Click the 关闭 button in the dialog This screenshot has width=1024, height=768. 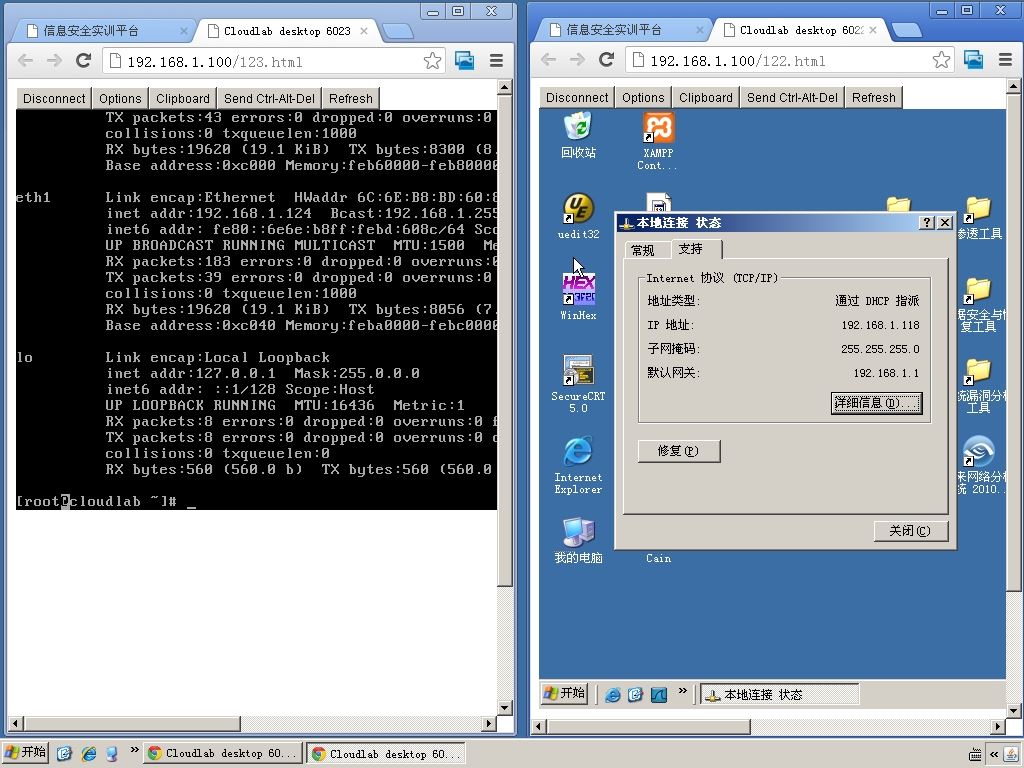coord(910,530)
